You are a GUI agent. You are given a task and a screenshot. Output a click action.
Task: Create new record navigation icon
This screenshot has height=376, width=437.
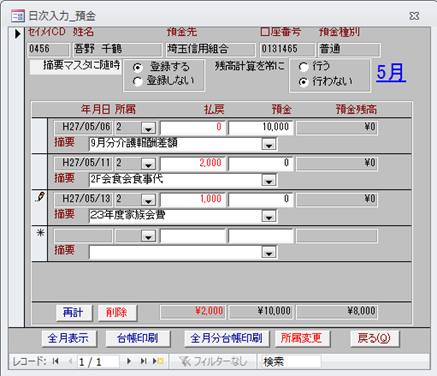pyautogui.click(x=158, y=361)
